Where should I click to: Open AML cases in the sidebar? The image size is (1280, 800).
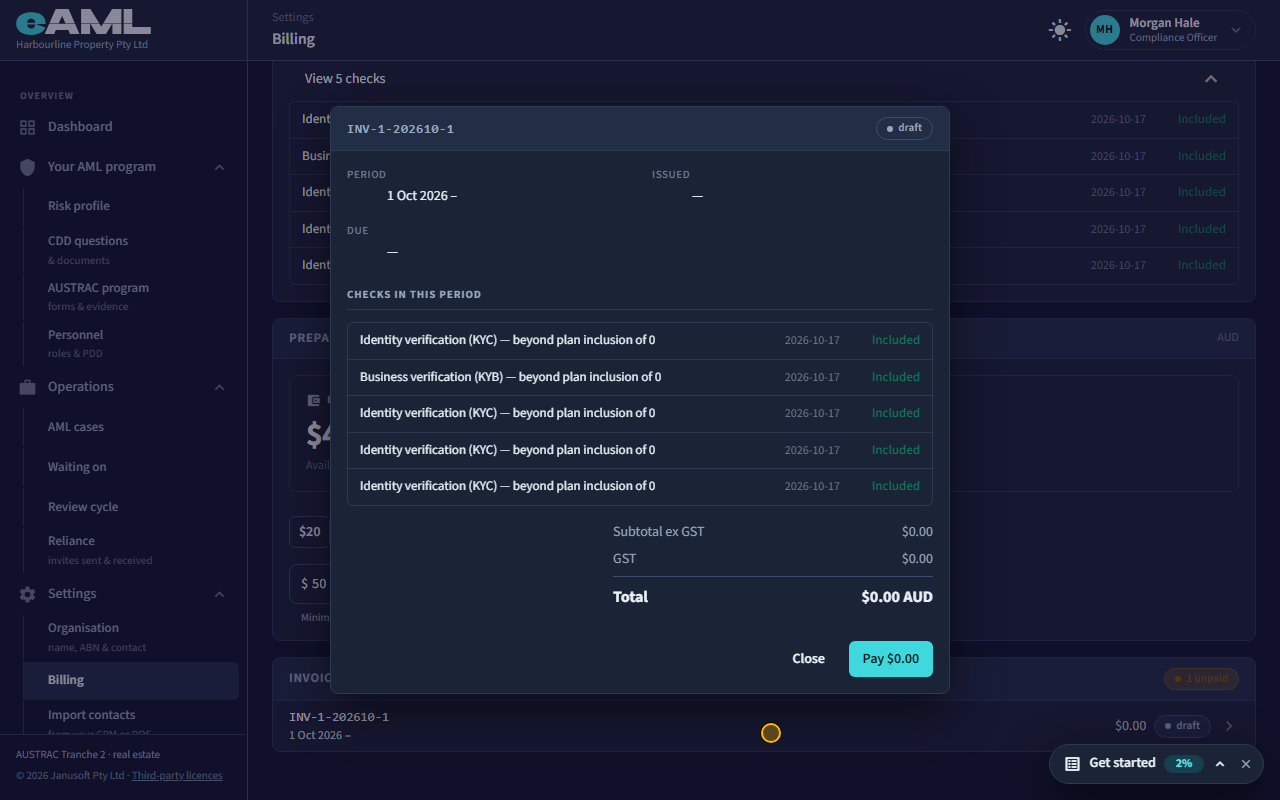76,427
